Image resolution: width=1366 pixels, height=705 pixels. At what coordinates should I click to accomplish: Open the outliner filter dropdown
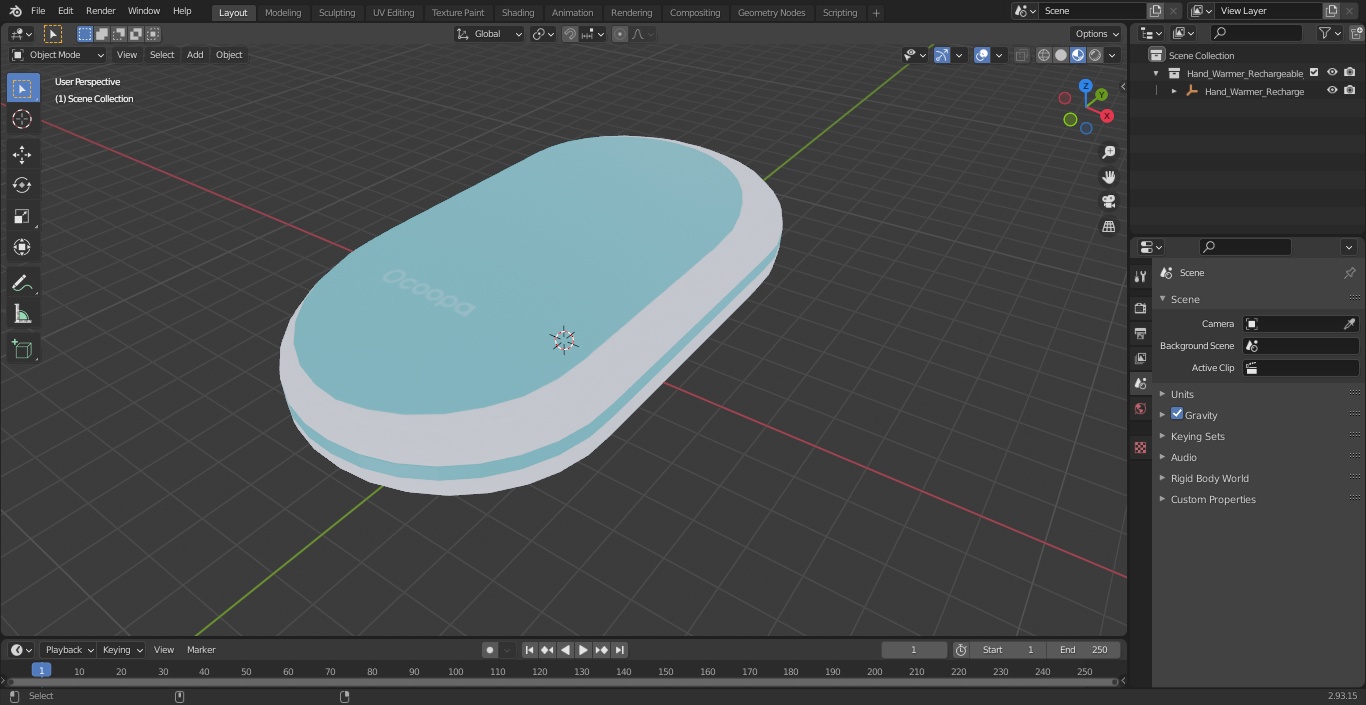1329,33
